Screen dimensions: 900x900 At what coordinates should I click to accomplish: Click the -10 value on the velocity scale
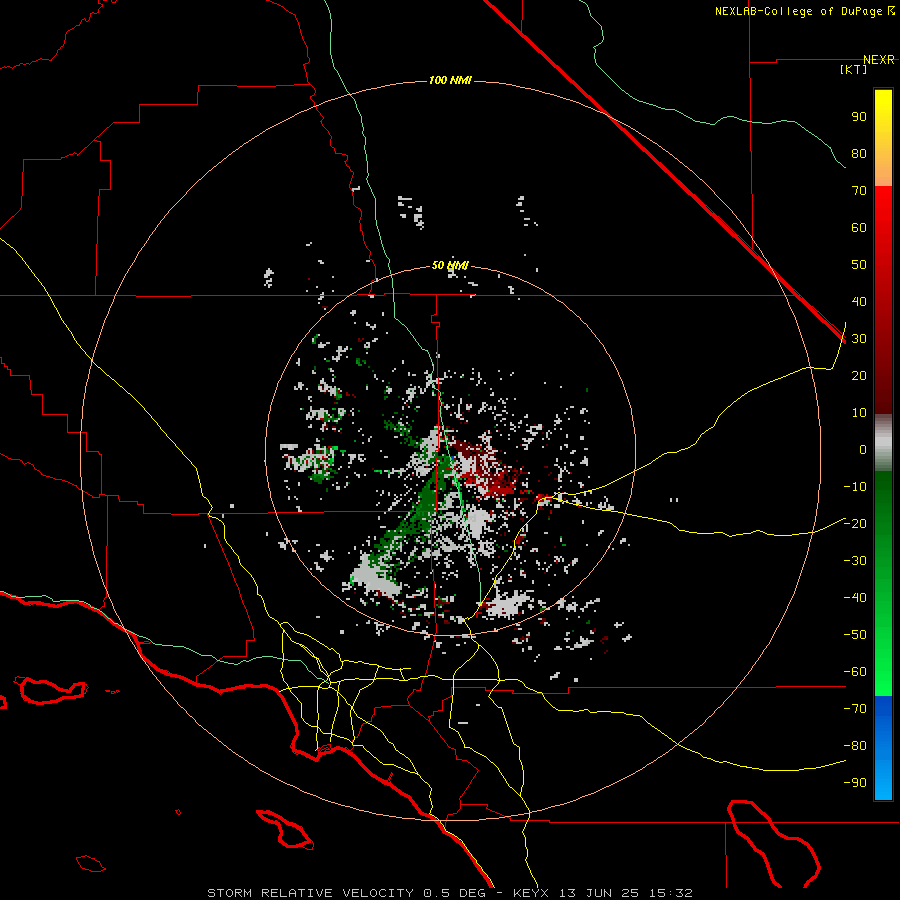(855, 487)
